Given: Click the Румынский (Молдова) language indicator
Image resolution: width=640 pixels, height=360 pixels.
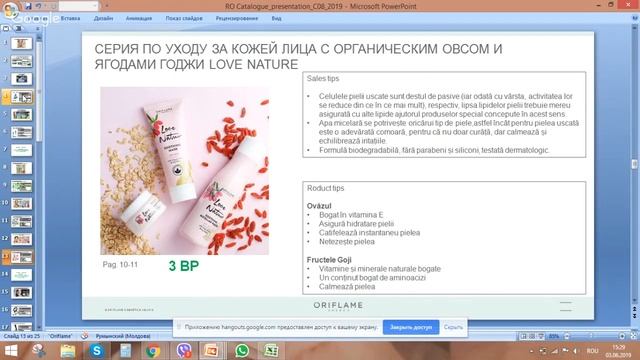Looking at the screenshot, I should pyautogui.click(x=123, y=336).
